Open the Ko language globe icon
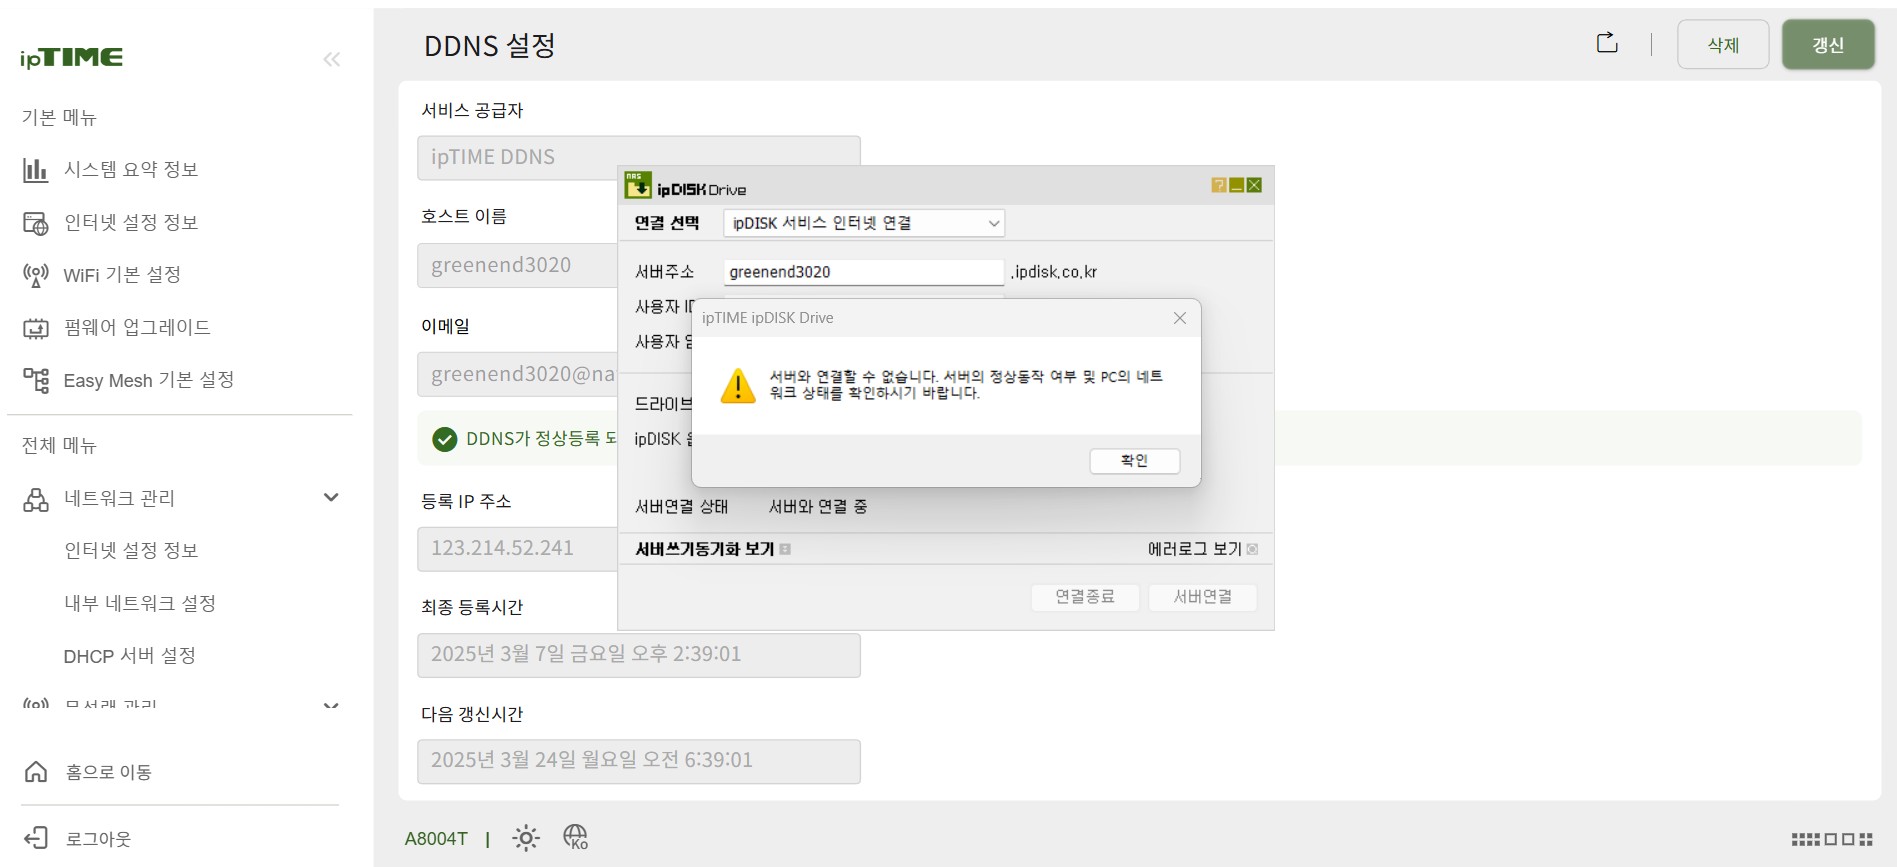Image resolution: width=1897 pixels, height=867 pixels. coord(576,837)
